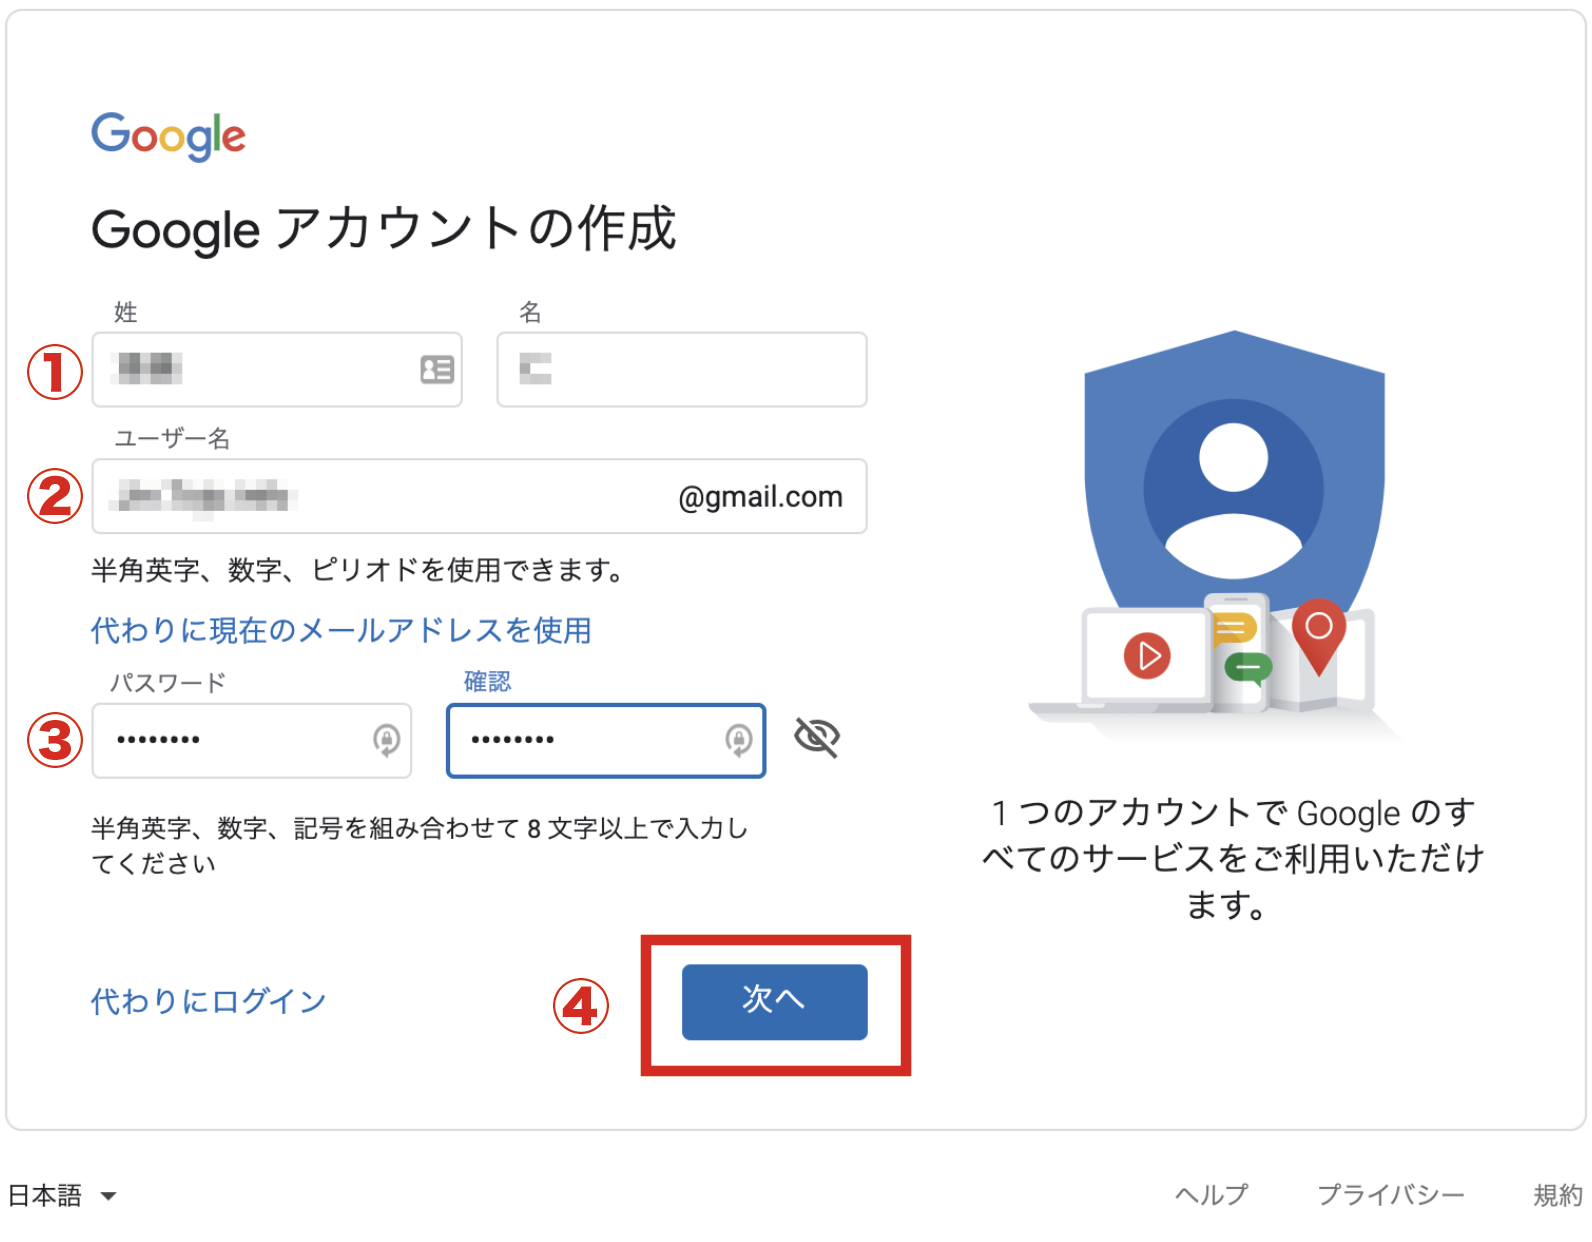Click the @gmail.com suffix text
This screenshot has width=1592, height=1242.
[760, 497]
